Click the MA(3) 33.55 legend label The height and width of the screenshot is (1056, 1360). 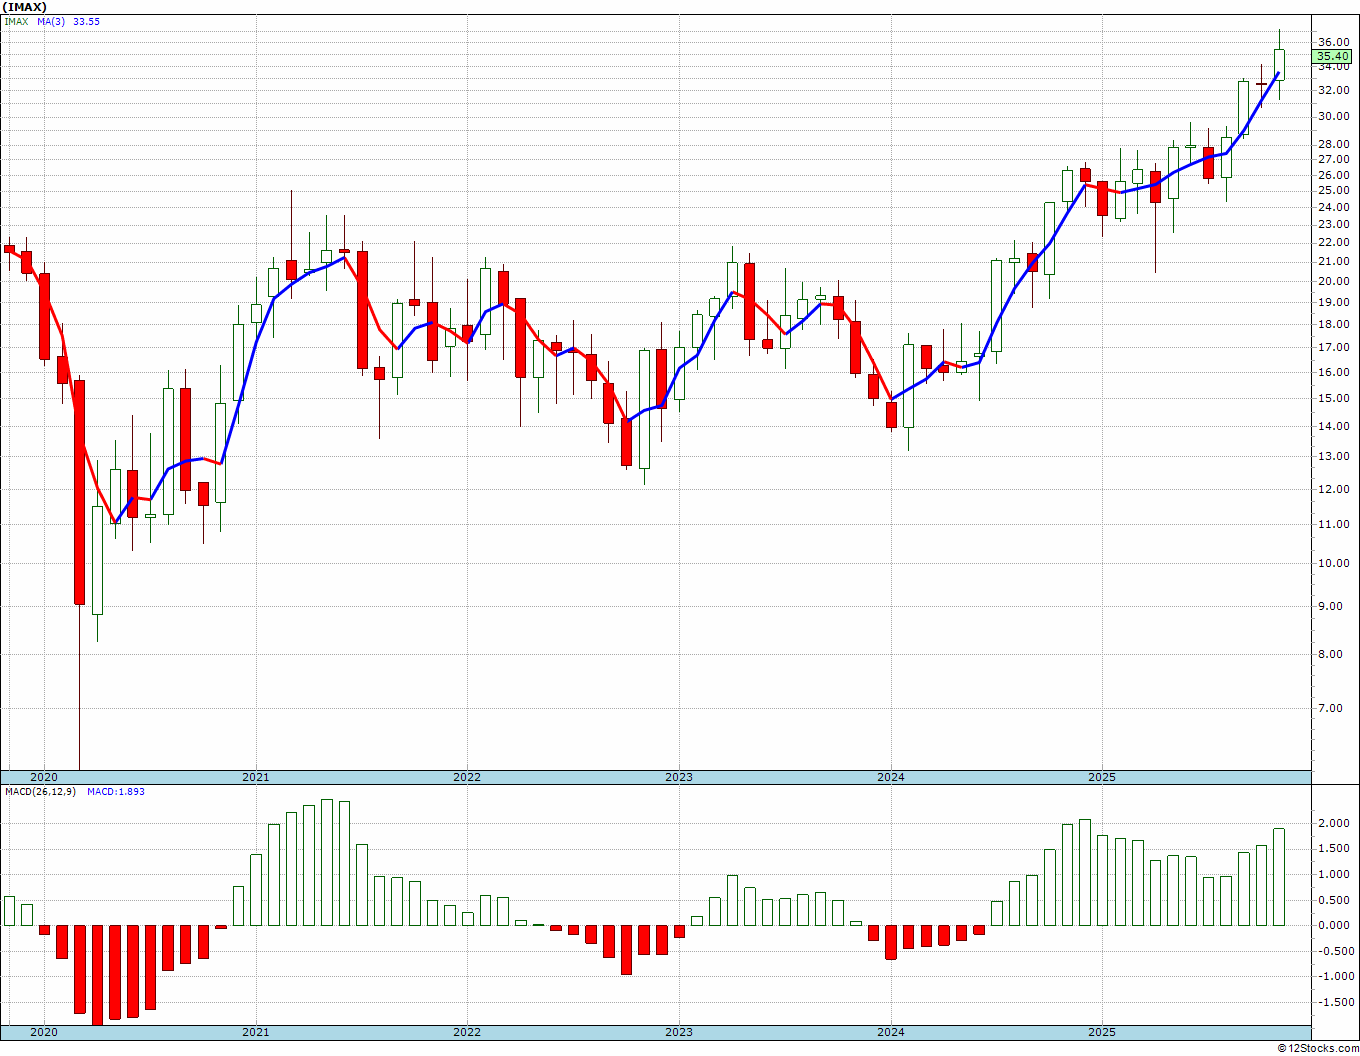coord(69,21)
